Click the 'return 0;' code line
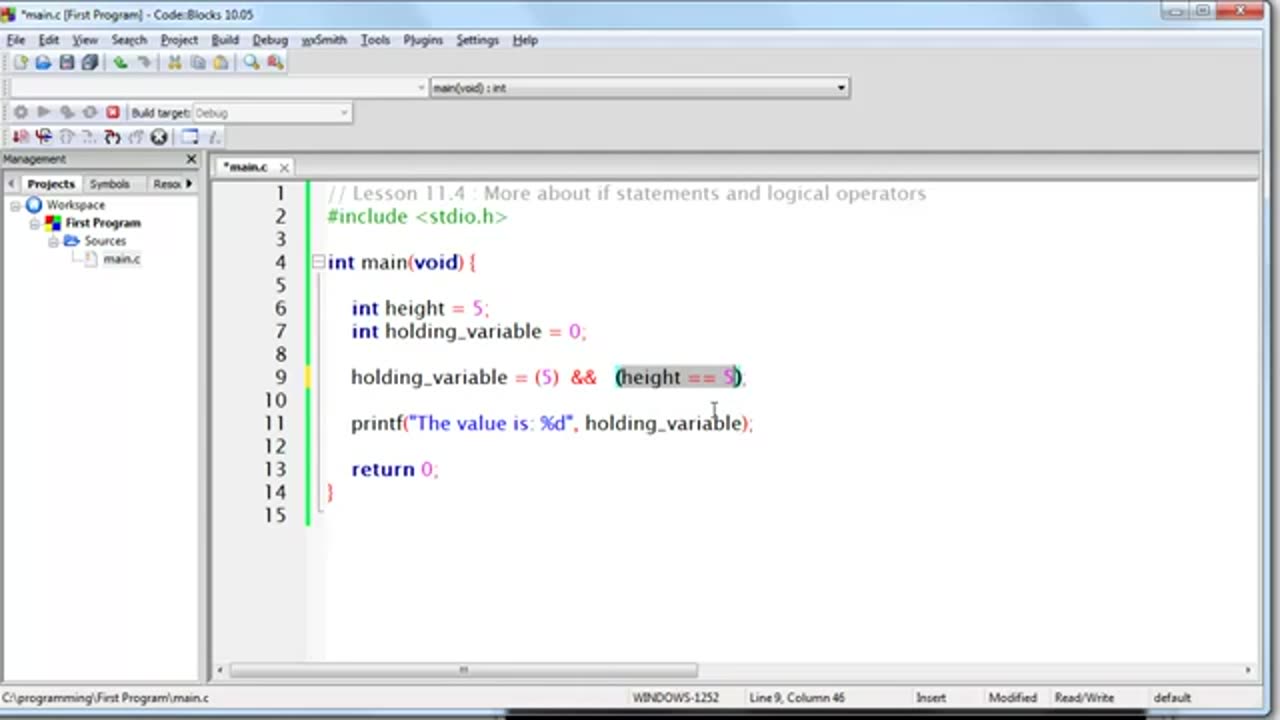This screenshot has width=1280, height=720. click(x=394, y=469)
